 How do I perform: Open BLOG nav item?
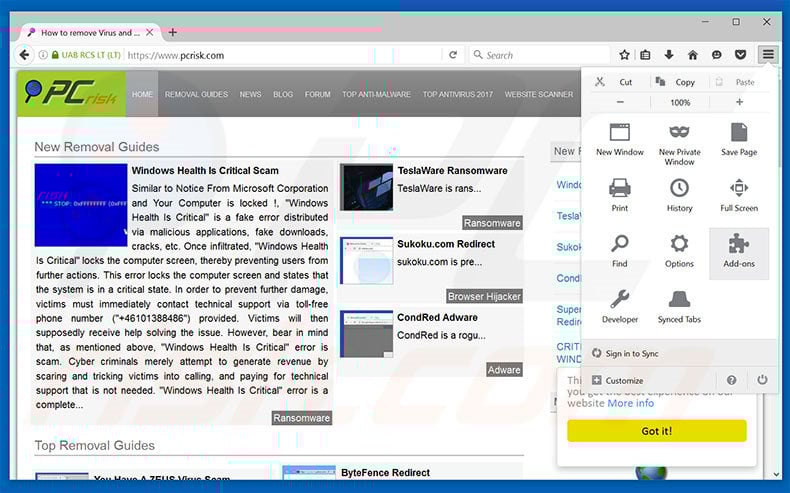coord(283,94)
